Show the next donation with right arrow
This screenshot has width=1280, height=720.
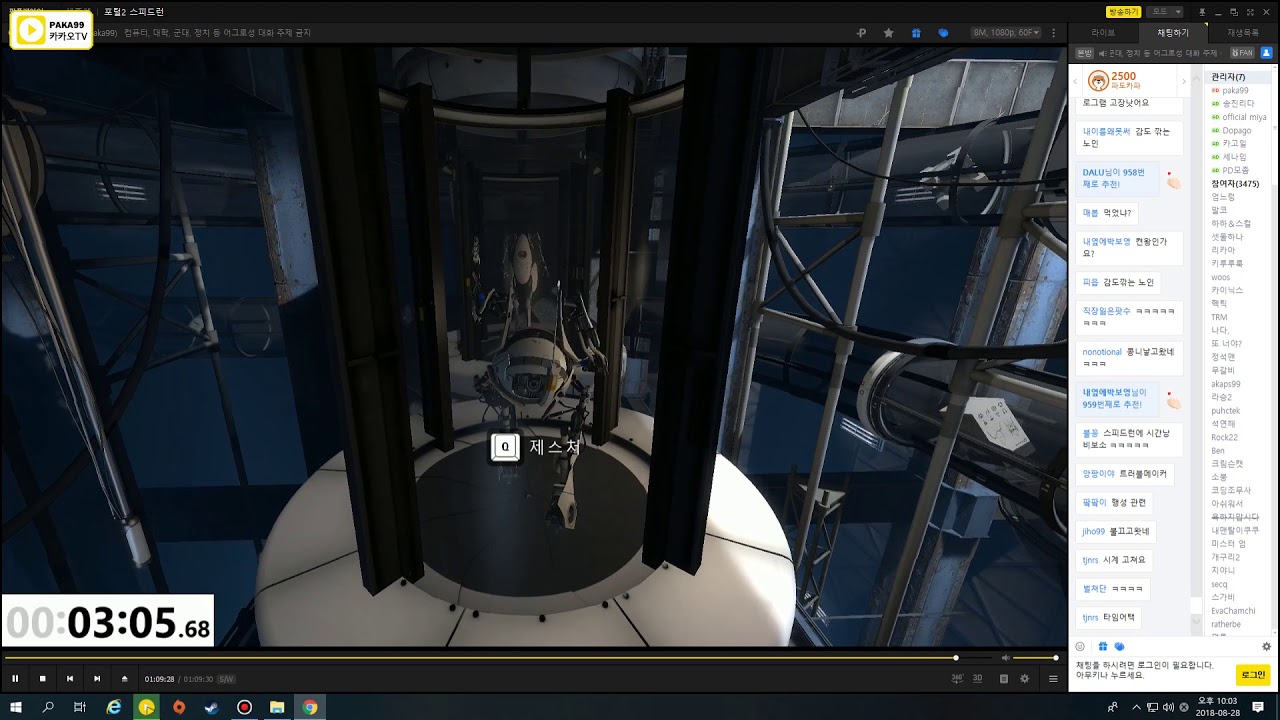point(1183,81)
